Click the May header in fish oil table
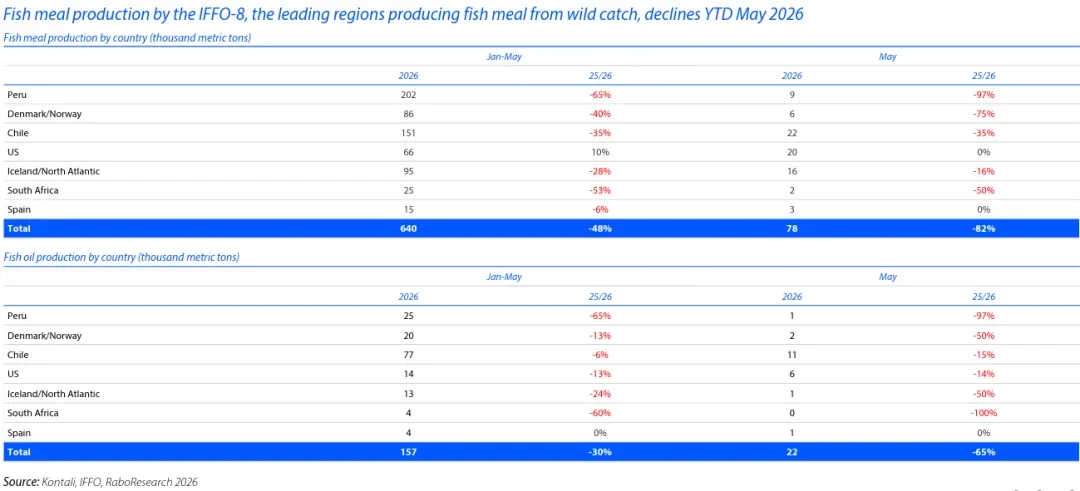This screenshot has height=491, width=1080. tap(888, 277)
